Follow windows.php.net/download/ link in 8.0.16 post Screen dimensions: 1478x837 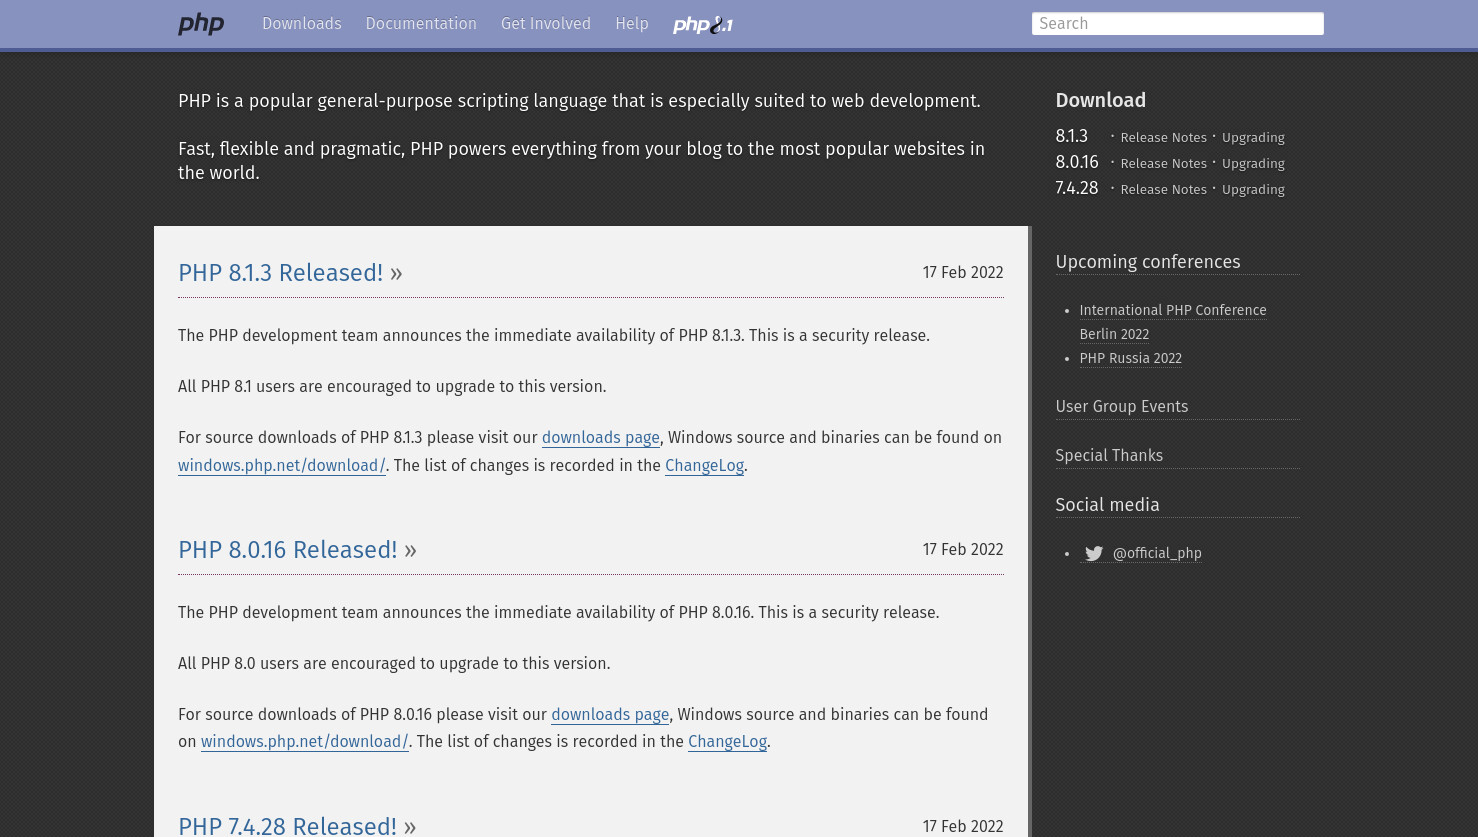[305, 742]
